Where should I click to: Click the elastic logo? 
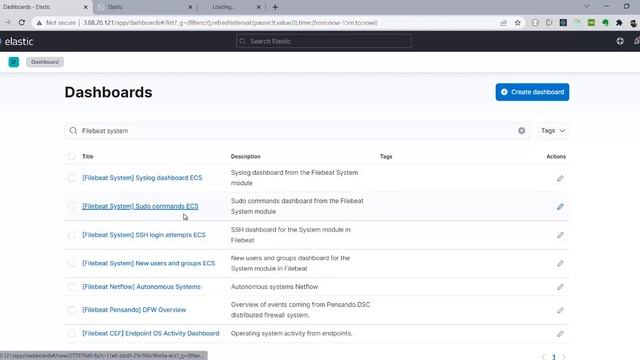coord(17,41)
